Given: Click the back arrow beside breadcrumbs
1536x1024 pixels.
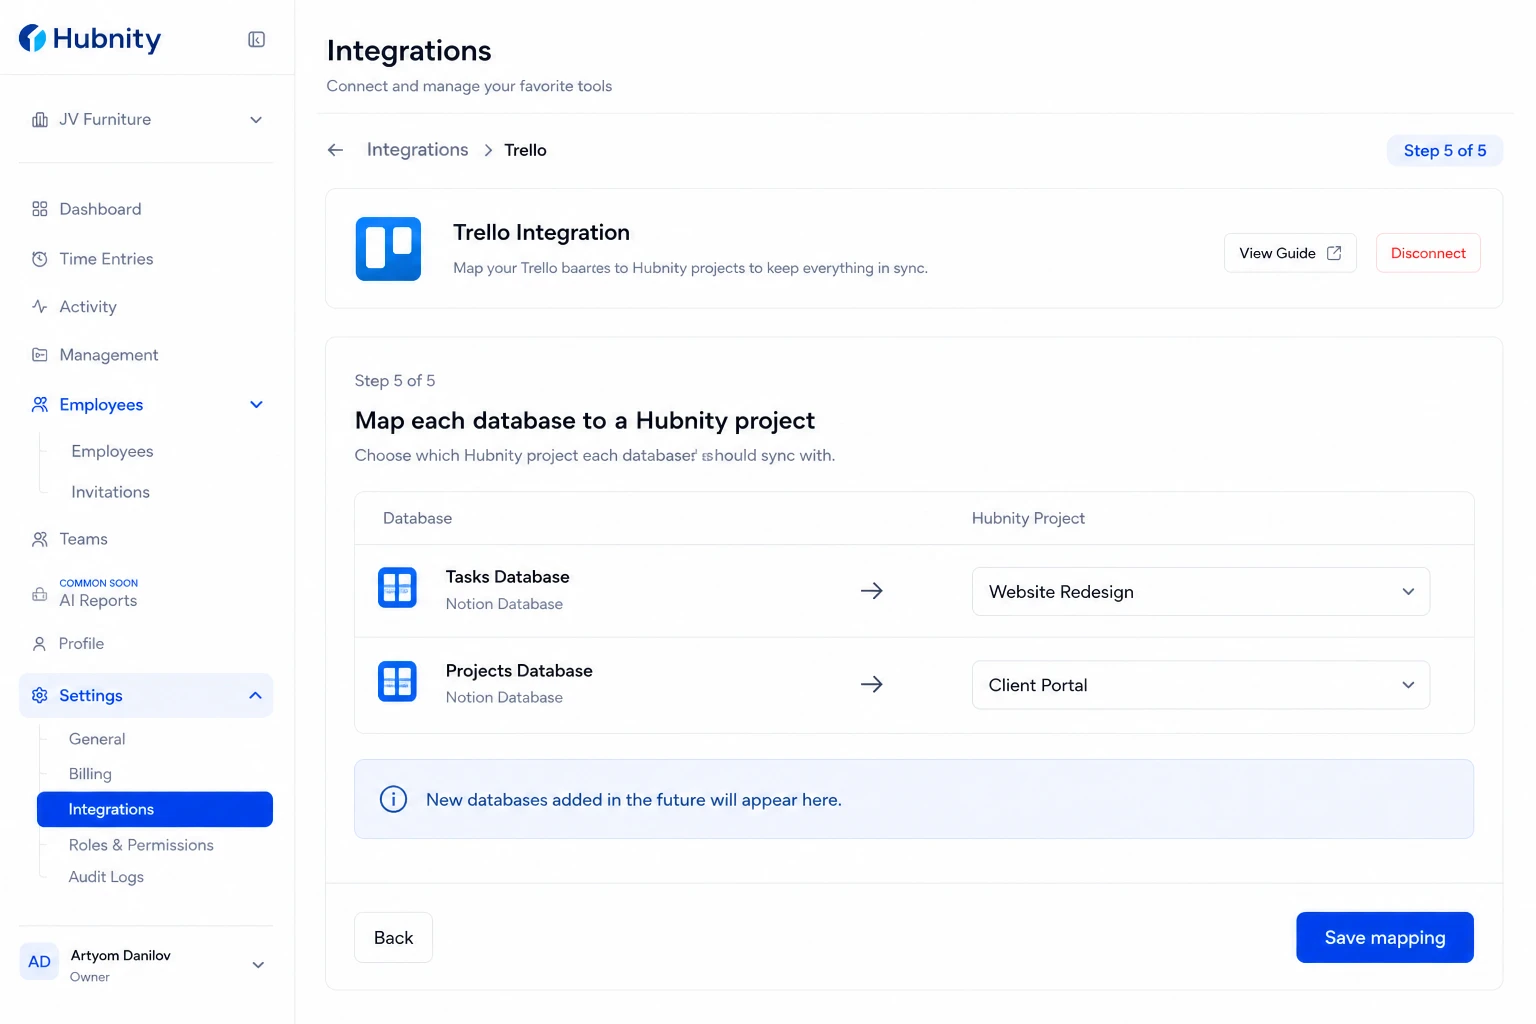Looking at the screenshot, I should (x=336, y=150).
